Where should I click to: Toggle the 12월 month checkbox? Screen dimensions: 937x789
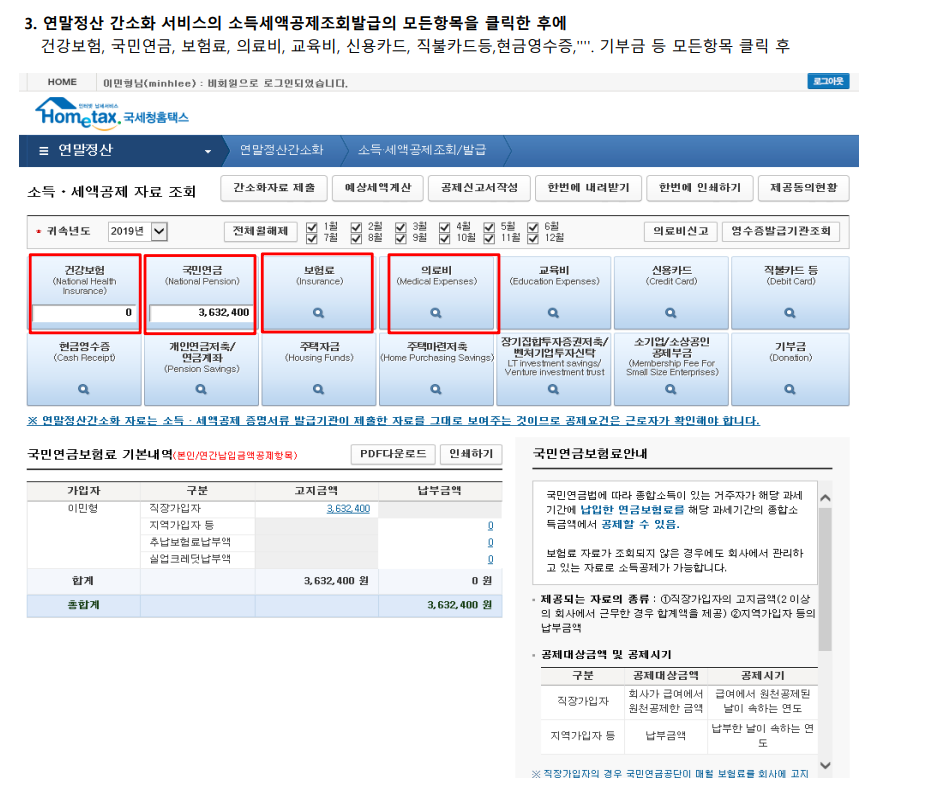click(534, 238)
